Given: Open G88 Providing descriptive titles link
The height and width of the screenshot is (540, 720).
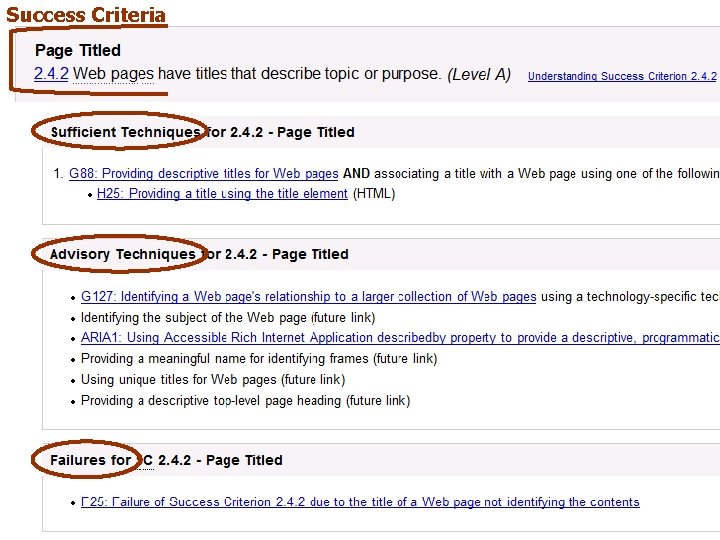Looking at the screenshot, I should pos(203,174).
